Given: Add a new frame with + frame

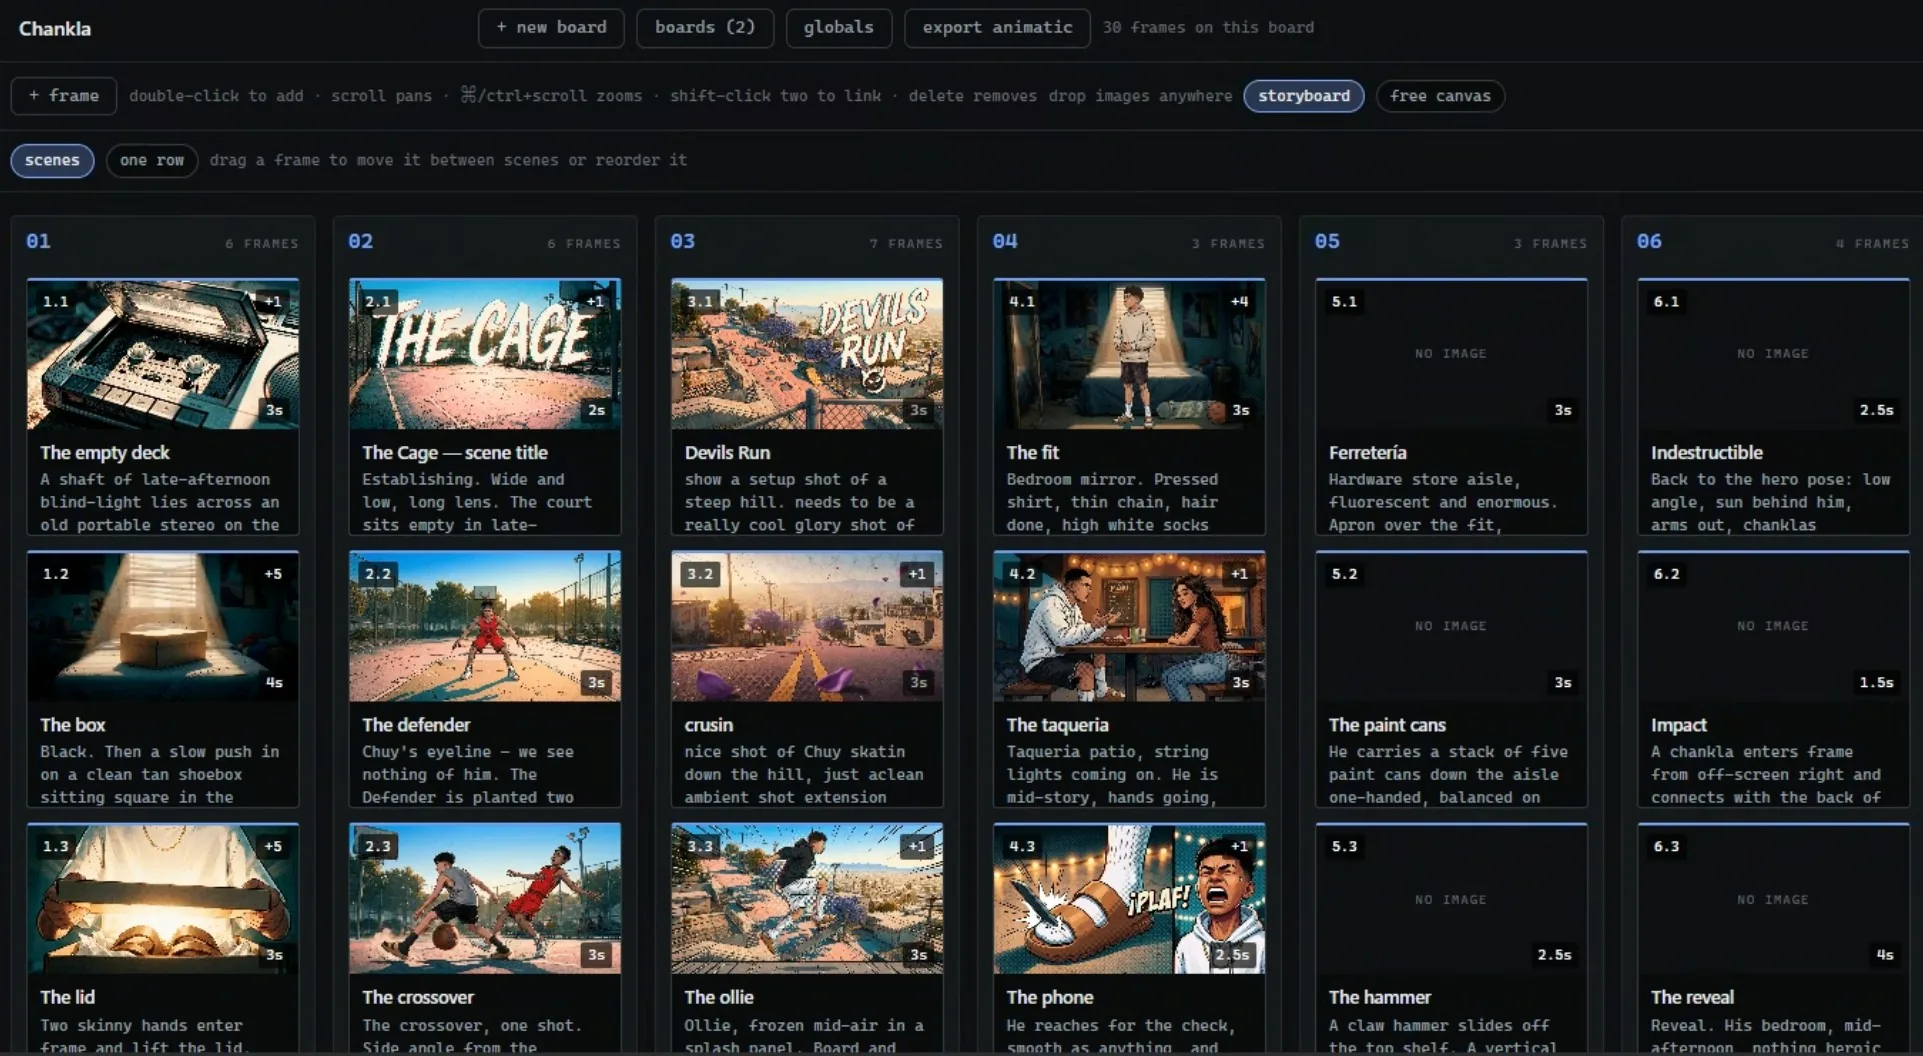Looking at the screenshot, I should pyautogui.click(x=64, y=96).
